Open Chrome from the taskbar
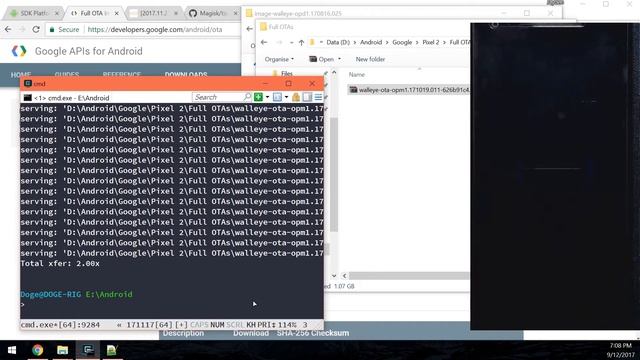640x360 pixels. tap(38, 350)
